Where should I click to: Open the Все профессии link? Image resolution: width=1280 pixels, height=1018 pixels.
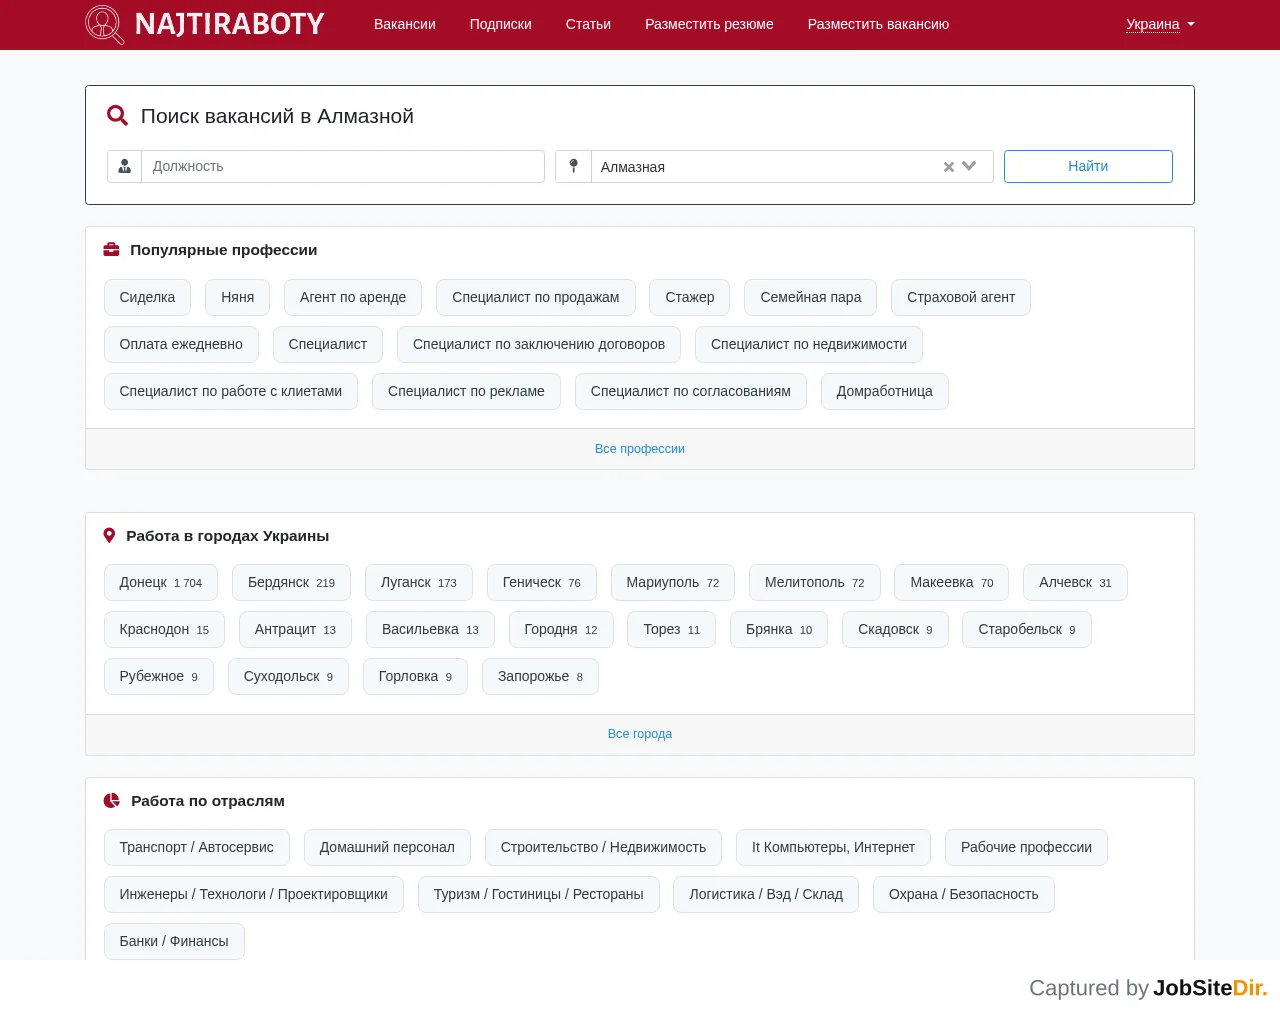coord(640,449)
